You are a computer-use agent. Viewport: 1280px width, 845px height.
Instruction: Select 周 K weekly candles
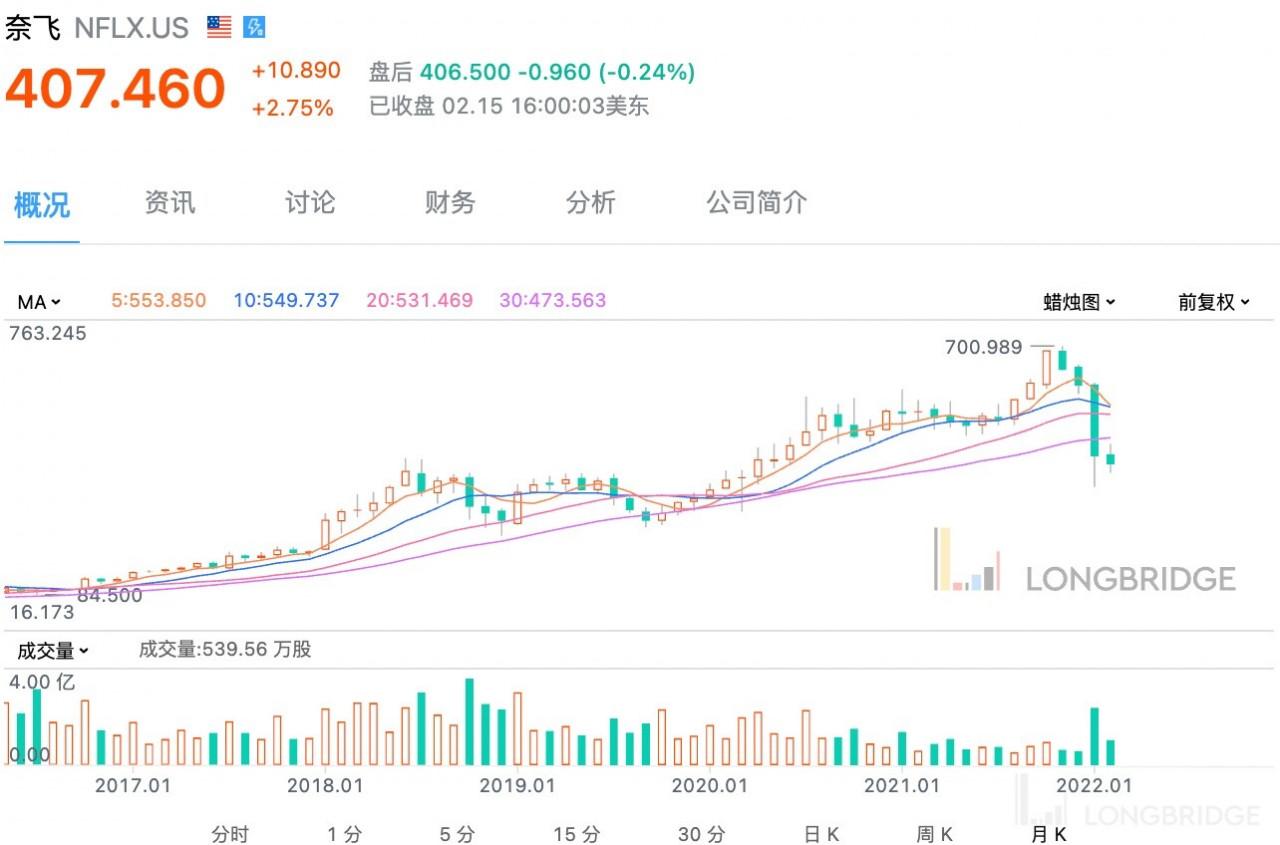pos(934,834)
